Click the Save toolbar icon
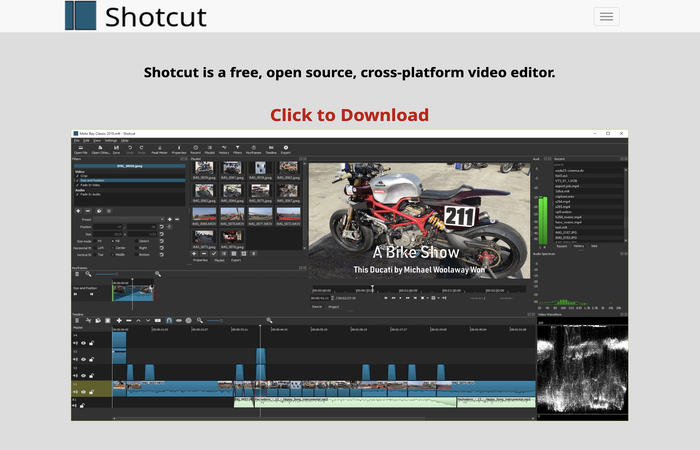Viewport: 700px width, 450px height. [115, 149]
